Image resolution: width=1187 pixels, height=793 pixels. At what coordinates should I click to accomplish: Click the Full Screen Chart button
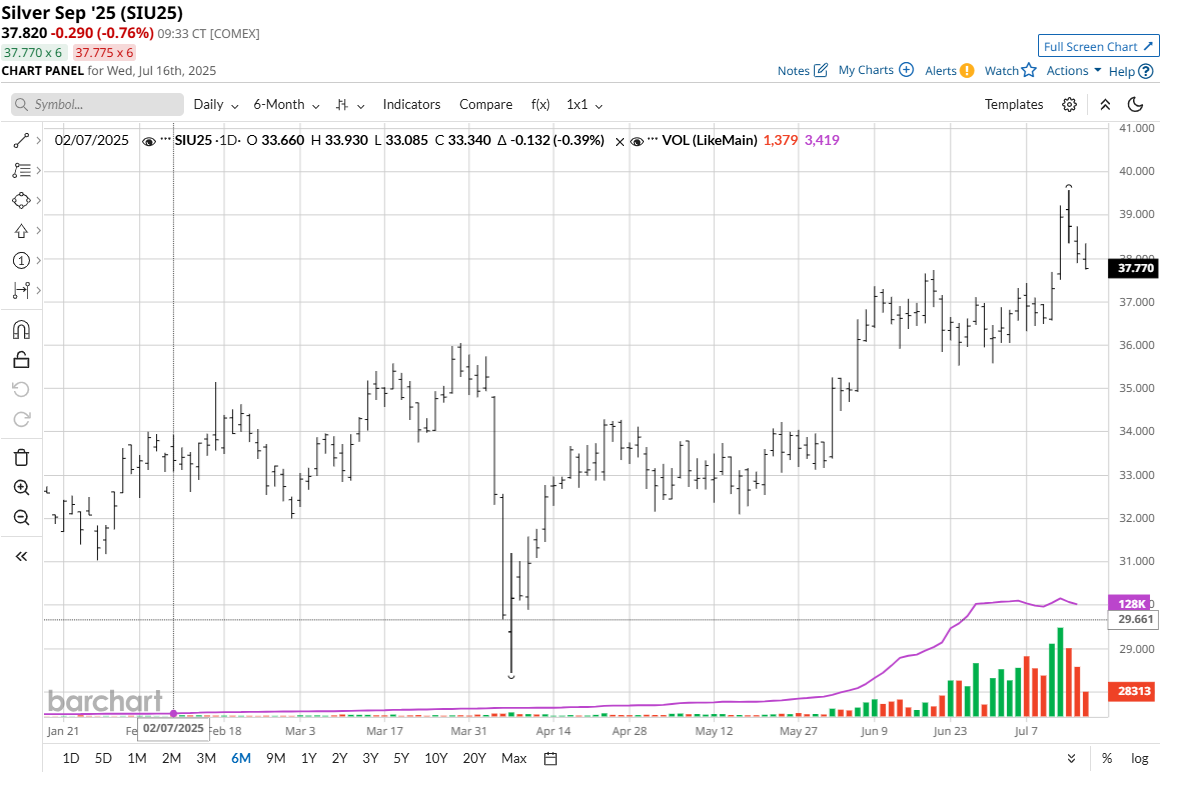[x=1098, y=46]
